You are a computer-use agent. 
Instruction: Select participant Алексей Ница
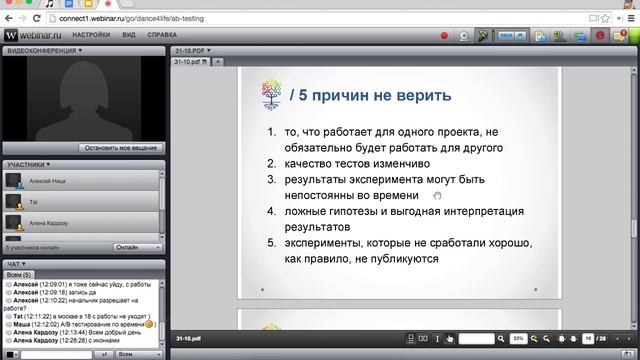80,181
